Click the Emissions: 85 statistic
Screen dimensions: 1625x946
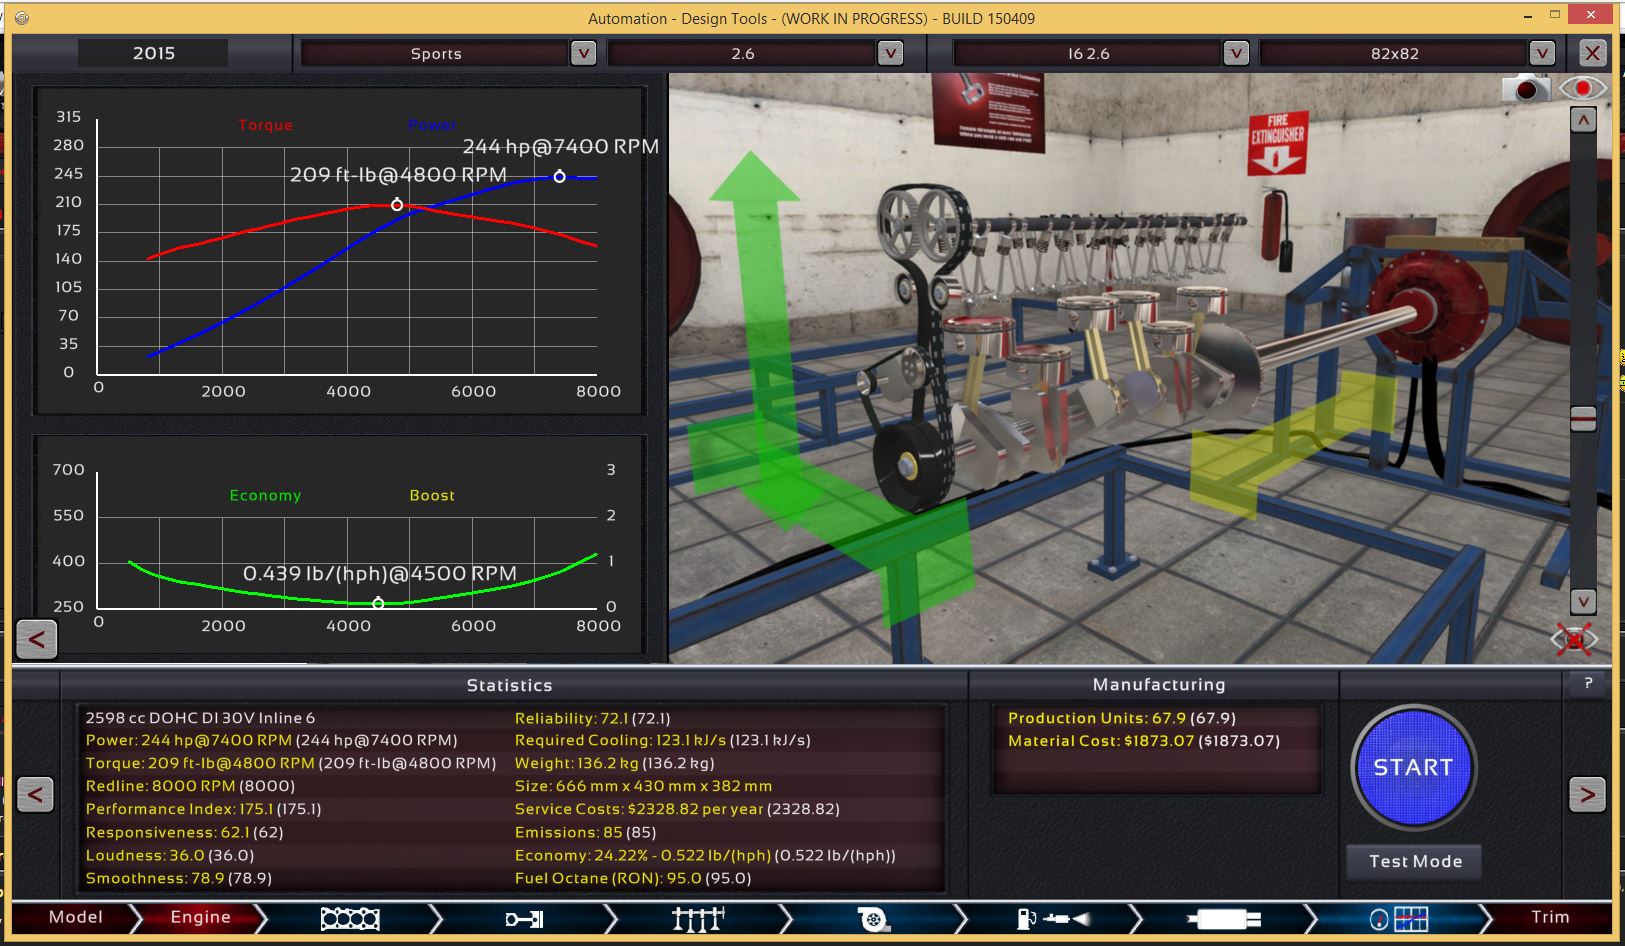click(x=585, y=832)
